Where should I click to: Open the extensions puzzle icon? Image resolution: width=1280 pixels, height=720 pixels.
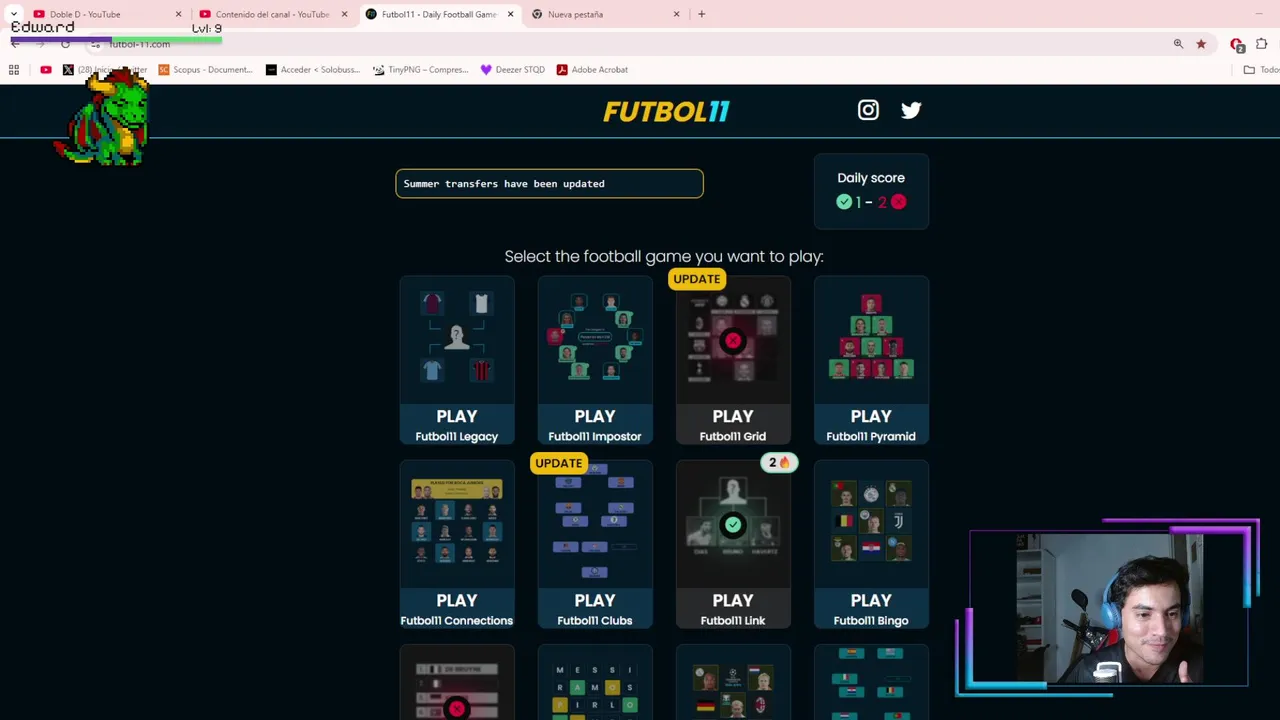click(1261, 44)
